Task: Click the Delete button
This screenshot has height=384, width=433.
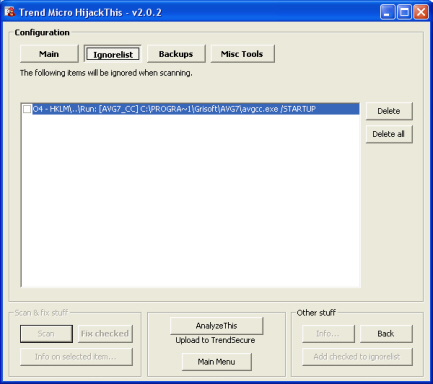Action: 389,111
